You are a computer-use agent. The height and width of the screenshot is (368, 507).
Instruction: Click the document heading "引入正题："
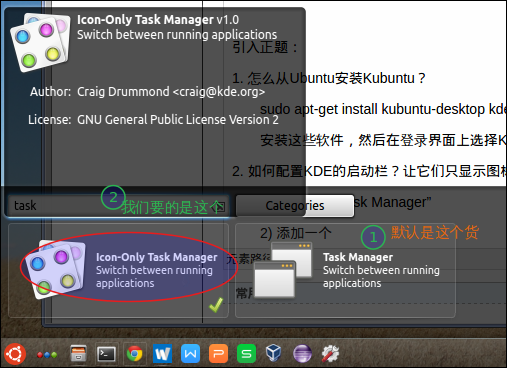(x=265, y=47)
